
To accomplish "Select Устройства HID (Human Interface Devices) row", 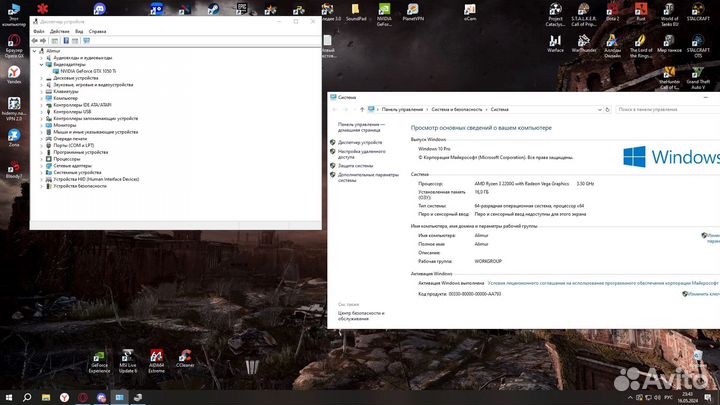I will (x=96, y=179).
